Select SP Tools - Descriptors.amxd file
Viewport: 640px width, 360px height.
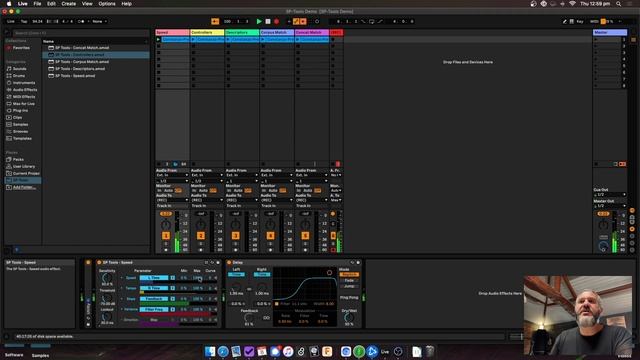point(80,69)
